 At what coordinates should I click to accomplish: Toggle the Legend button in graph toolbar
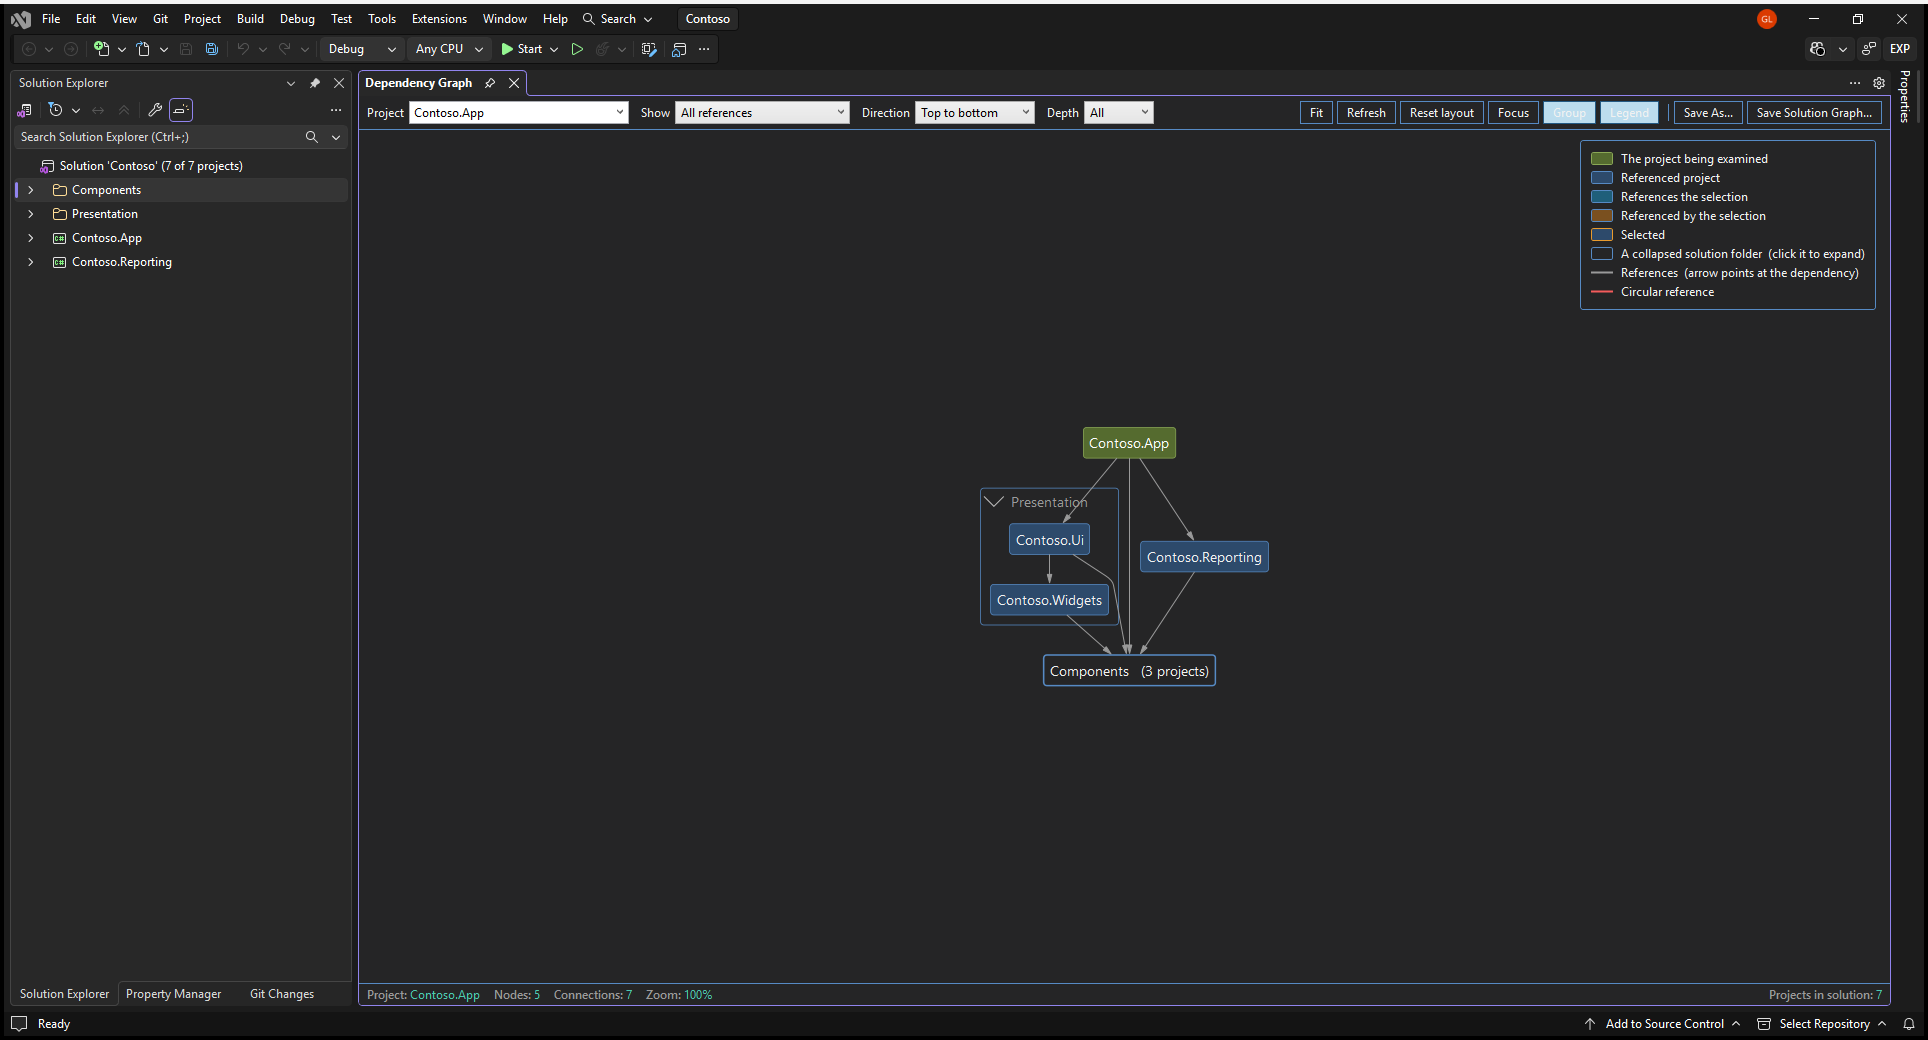pyautogui.click(x=1629, y=113)
